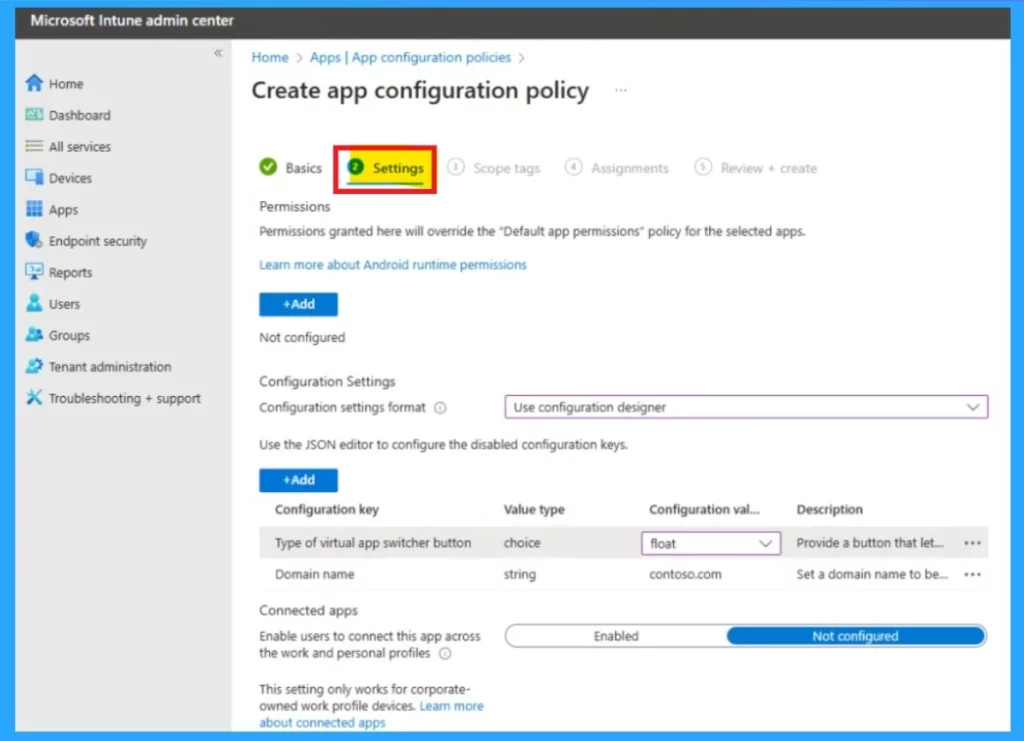Viewport: 1024px width, 741px height.
Task: Click Troubleshooting + support tools icon
Action: click(x=34, y=397)
